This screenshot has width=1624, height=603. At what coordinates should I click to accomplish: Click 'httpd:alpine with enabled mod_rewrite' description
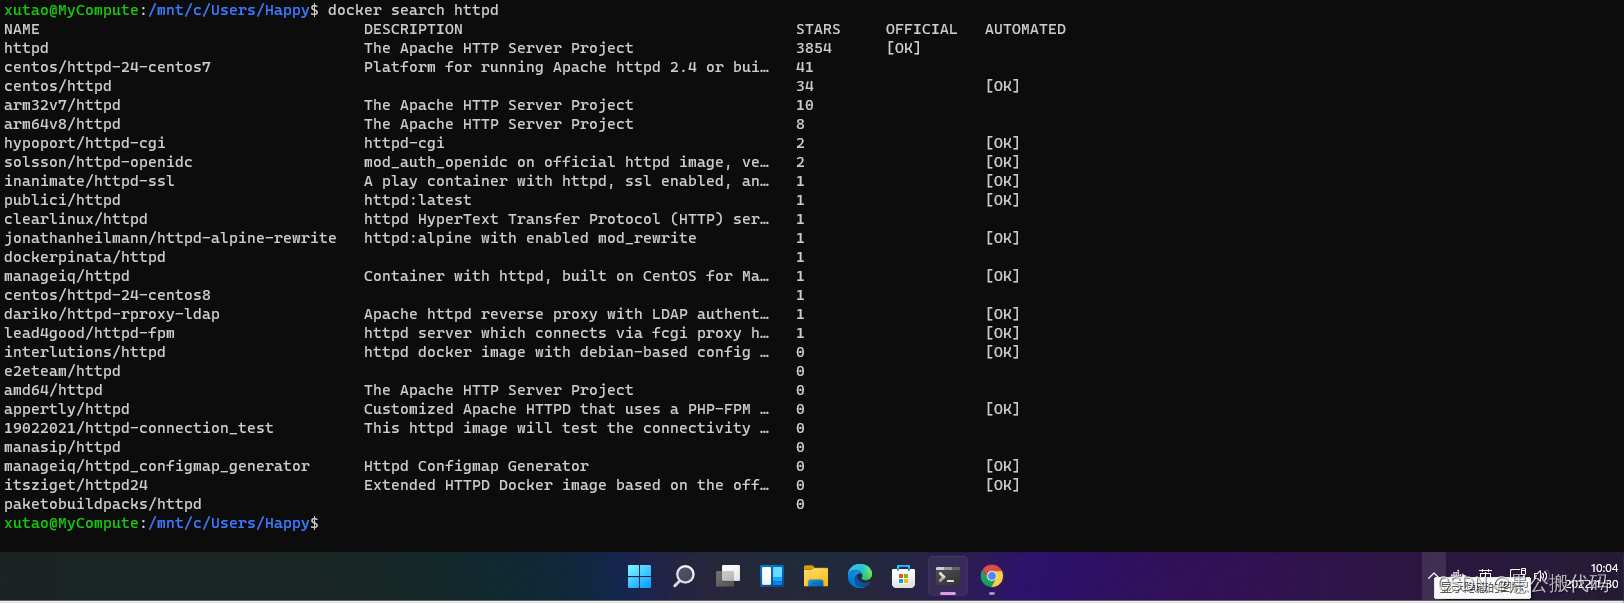[530, 238]
